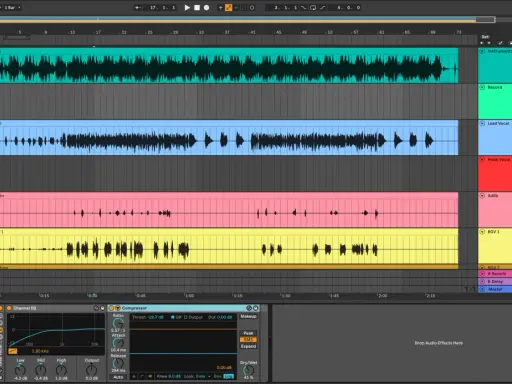Click the Compressor Release knob
This screenshot has height=384, width=512.
pos(118,363)
